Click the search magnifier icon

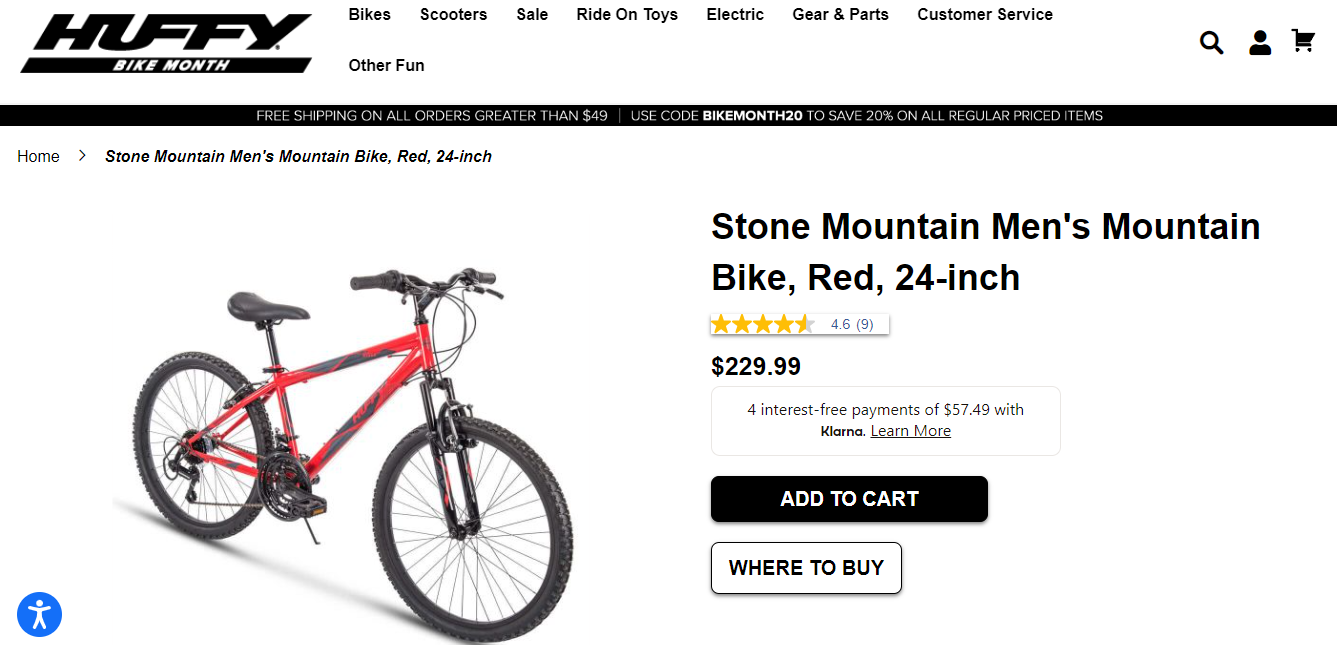coord(1211,42)
